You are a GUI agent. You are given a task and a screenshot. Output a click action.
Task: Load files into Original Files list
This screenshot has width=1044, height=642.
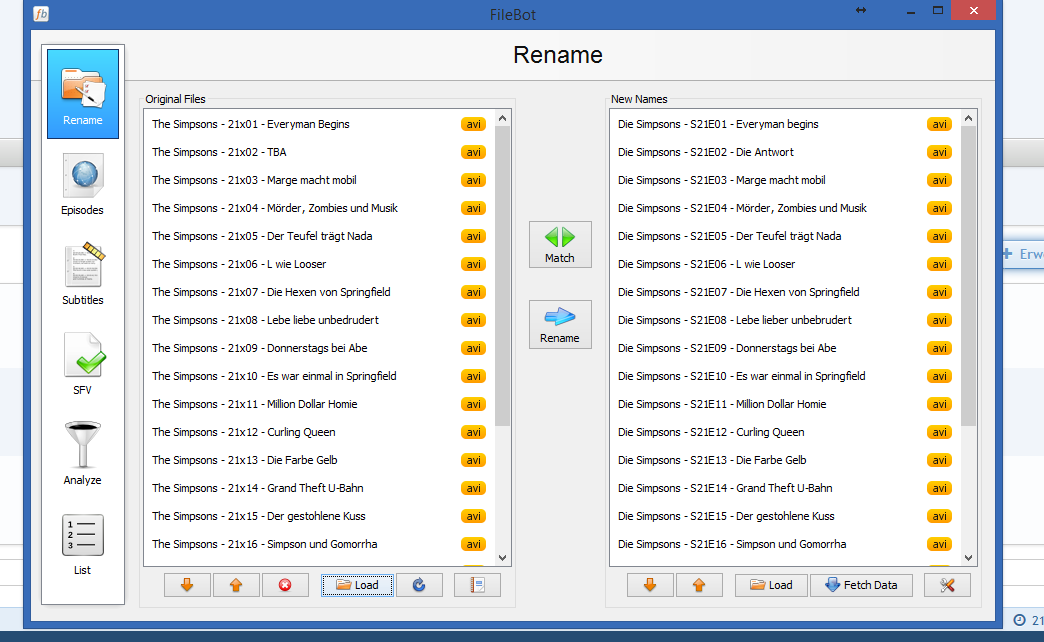point(358,585)
